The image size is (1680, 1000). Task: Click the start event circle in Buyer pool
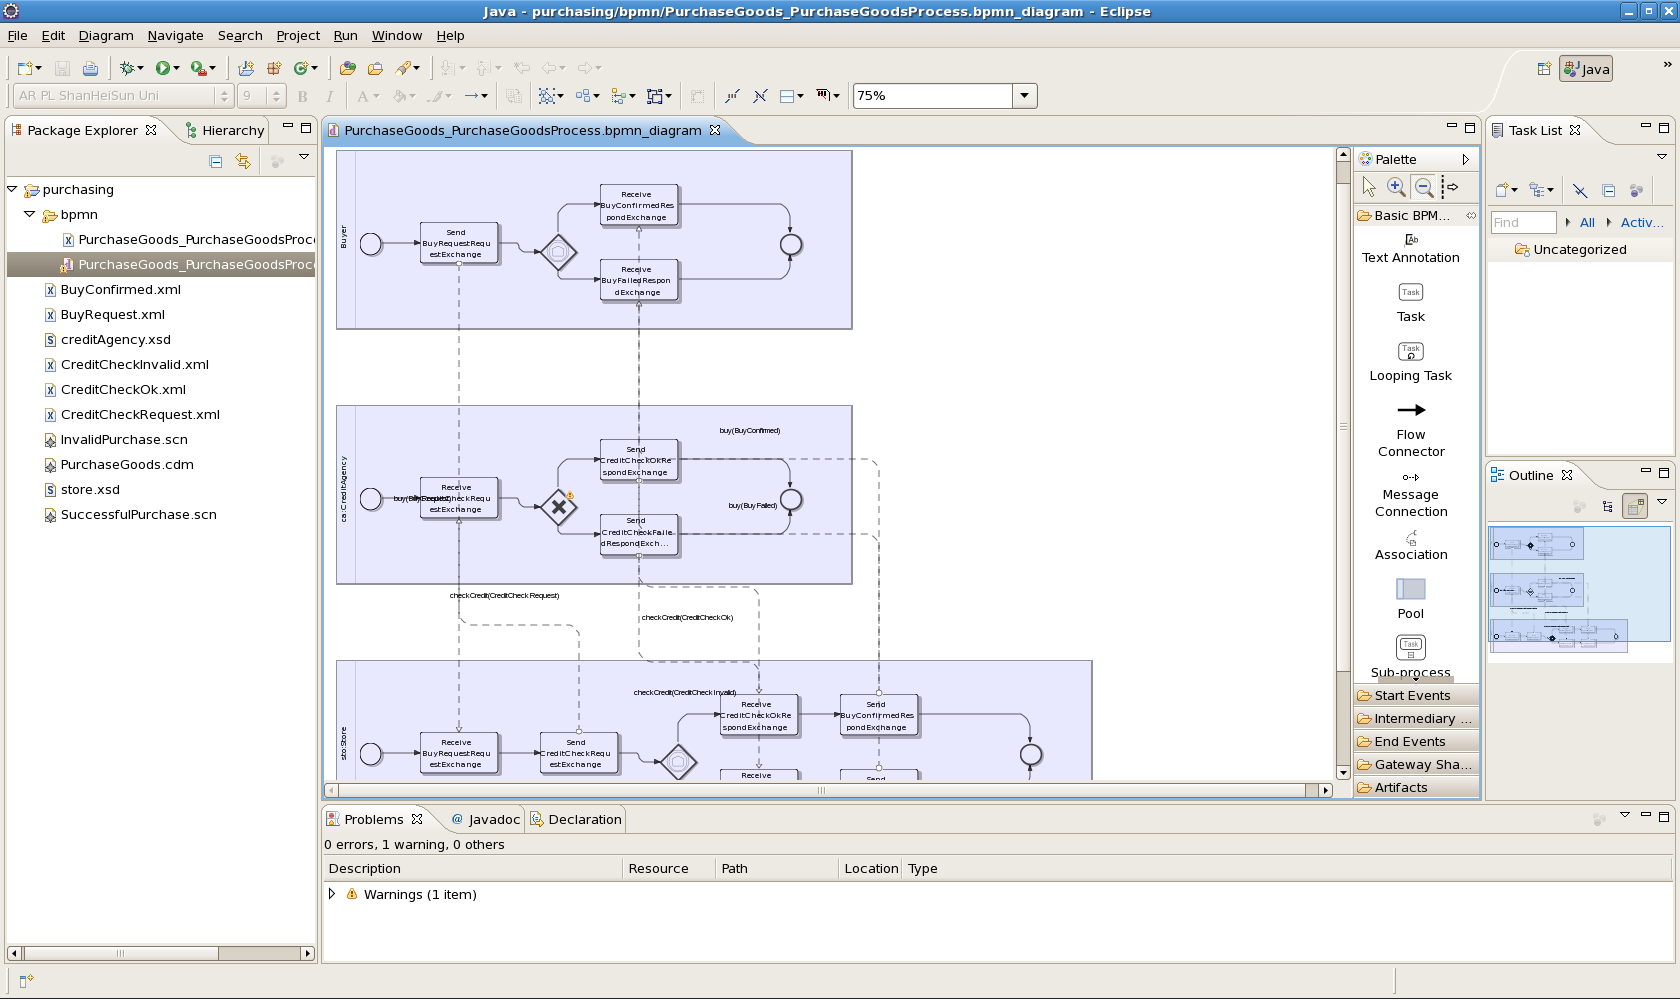coord(371,244)
